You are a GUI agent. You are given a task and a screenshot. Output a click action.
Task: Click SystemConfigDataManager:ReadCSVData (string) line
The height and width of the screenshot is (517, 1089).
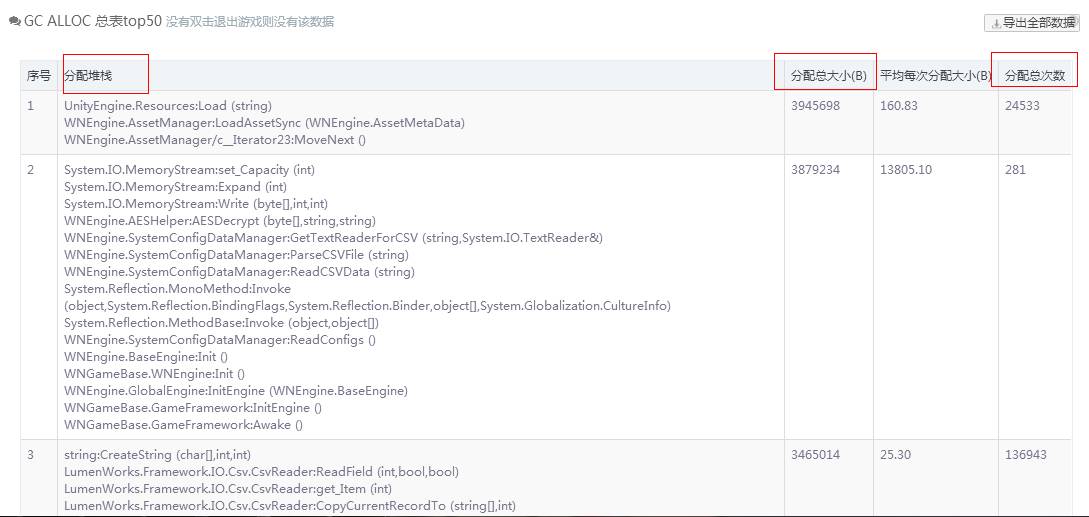pyautogui.click(x=239, y=272)
